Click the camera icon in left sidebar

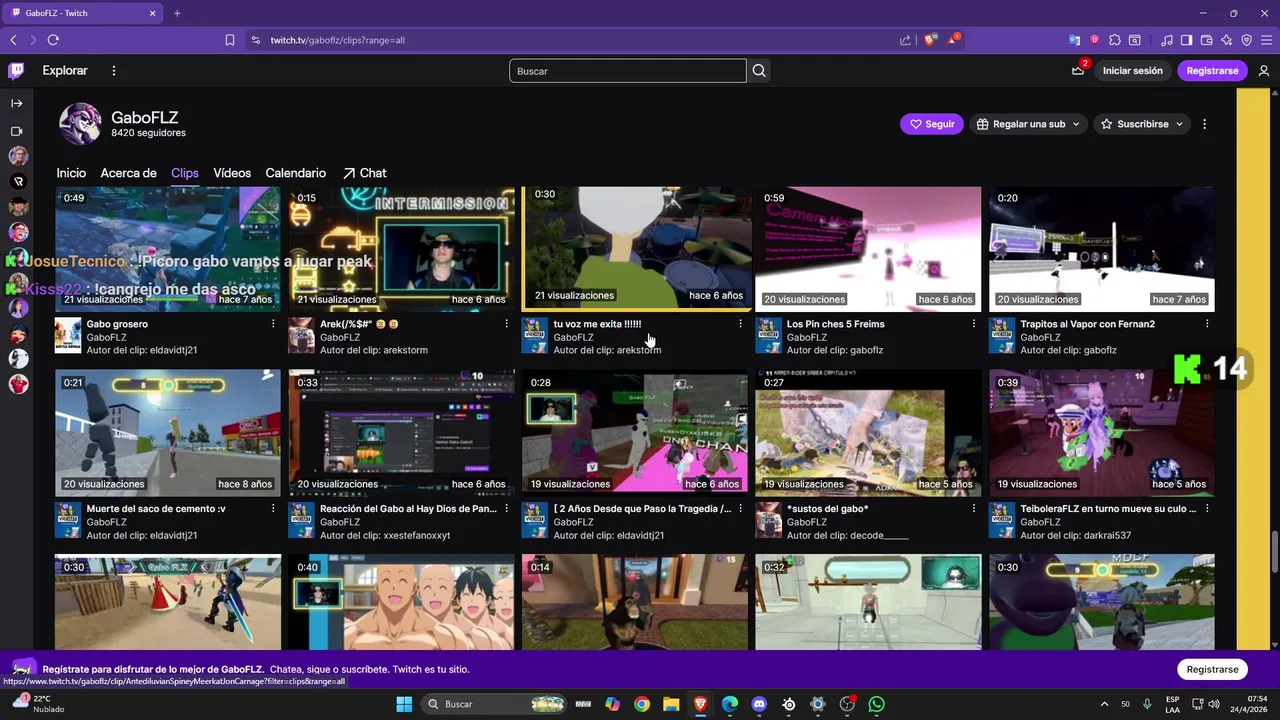point(17,131)
